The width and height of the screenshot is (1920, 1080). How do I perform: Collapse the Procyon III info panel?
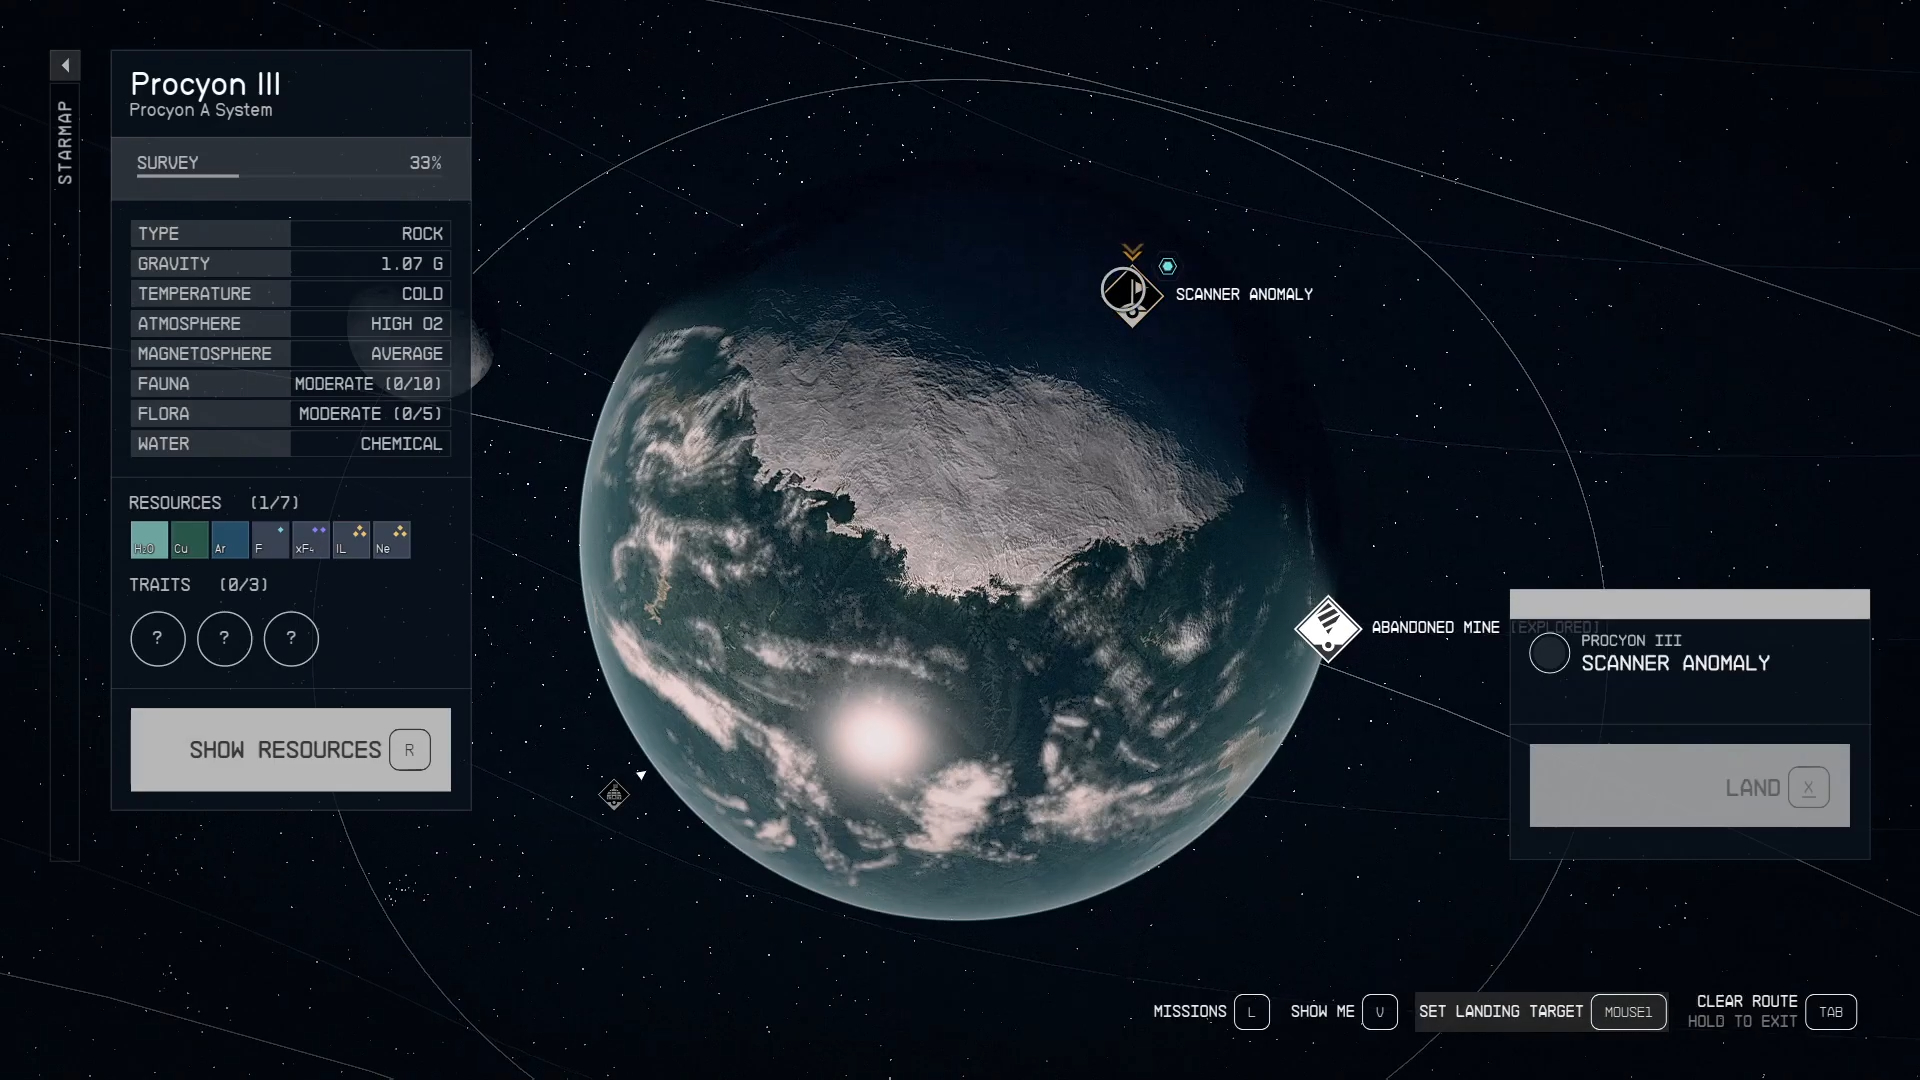coord(64,65)
